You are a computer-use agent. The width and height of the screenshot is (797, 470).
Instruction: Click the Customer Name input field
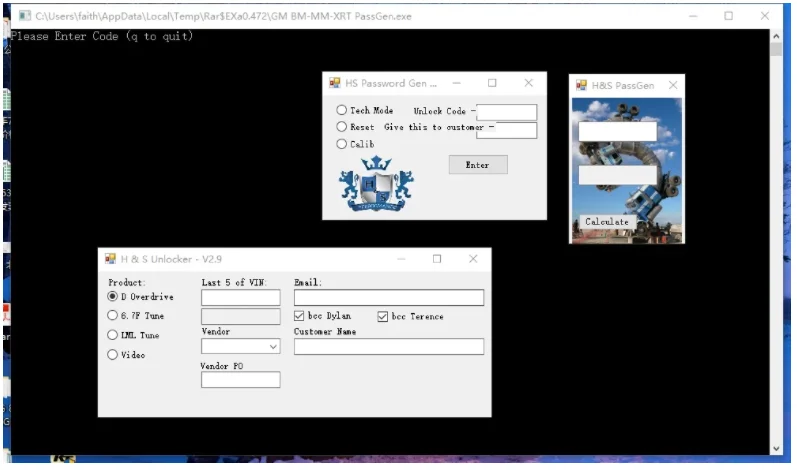pos(389,347)
